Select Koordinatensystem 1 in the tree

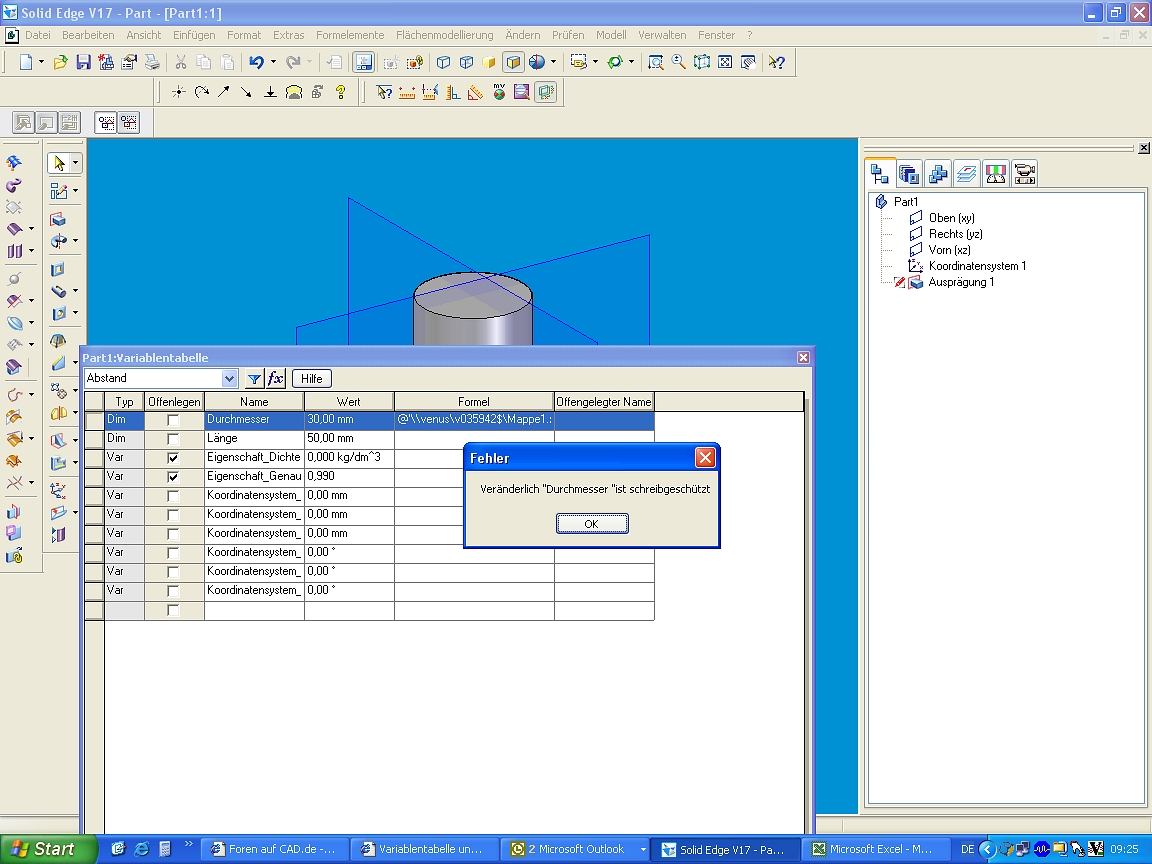tap(977, 266)
